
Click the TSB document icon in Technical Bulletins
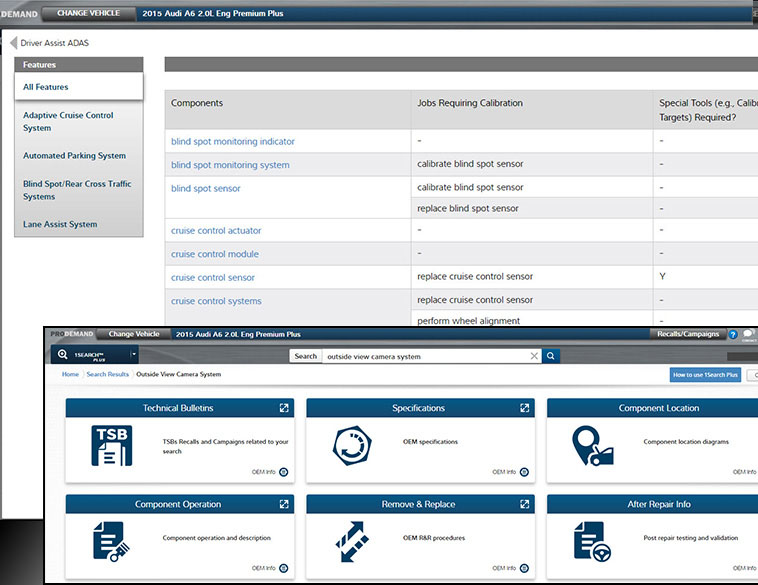point(111,446)
